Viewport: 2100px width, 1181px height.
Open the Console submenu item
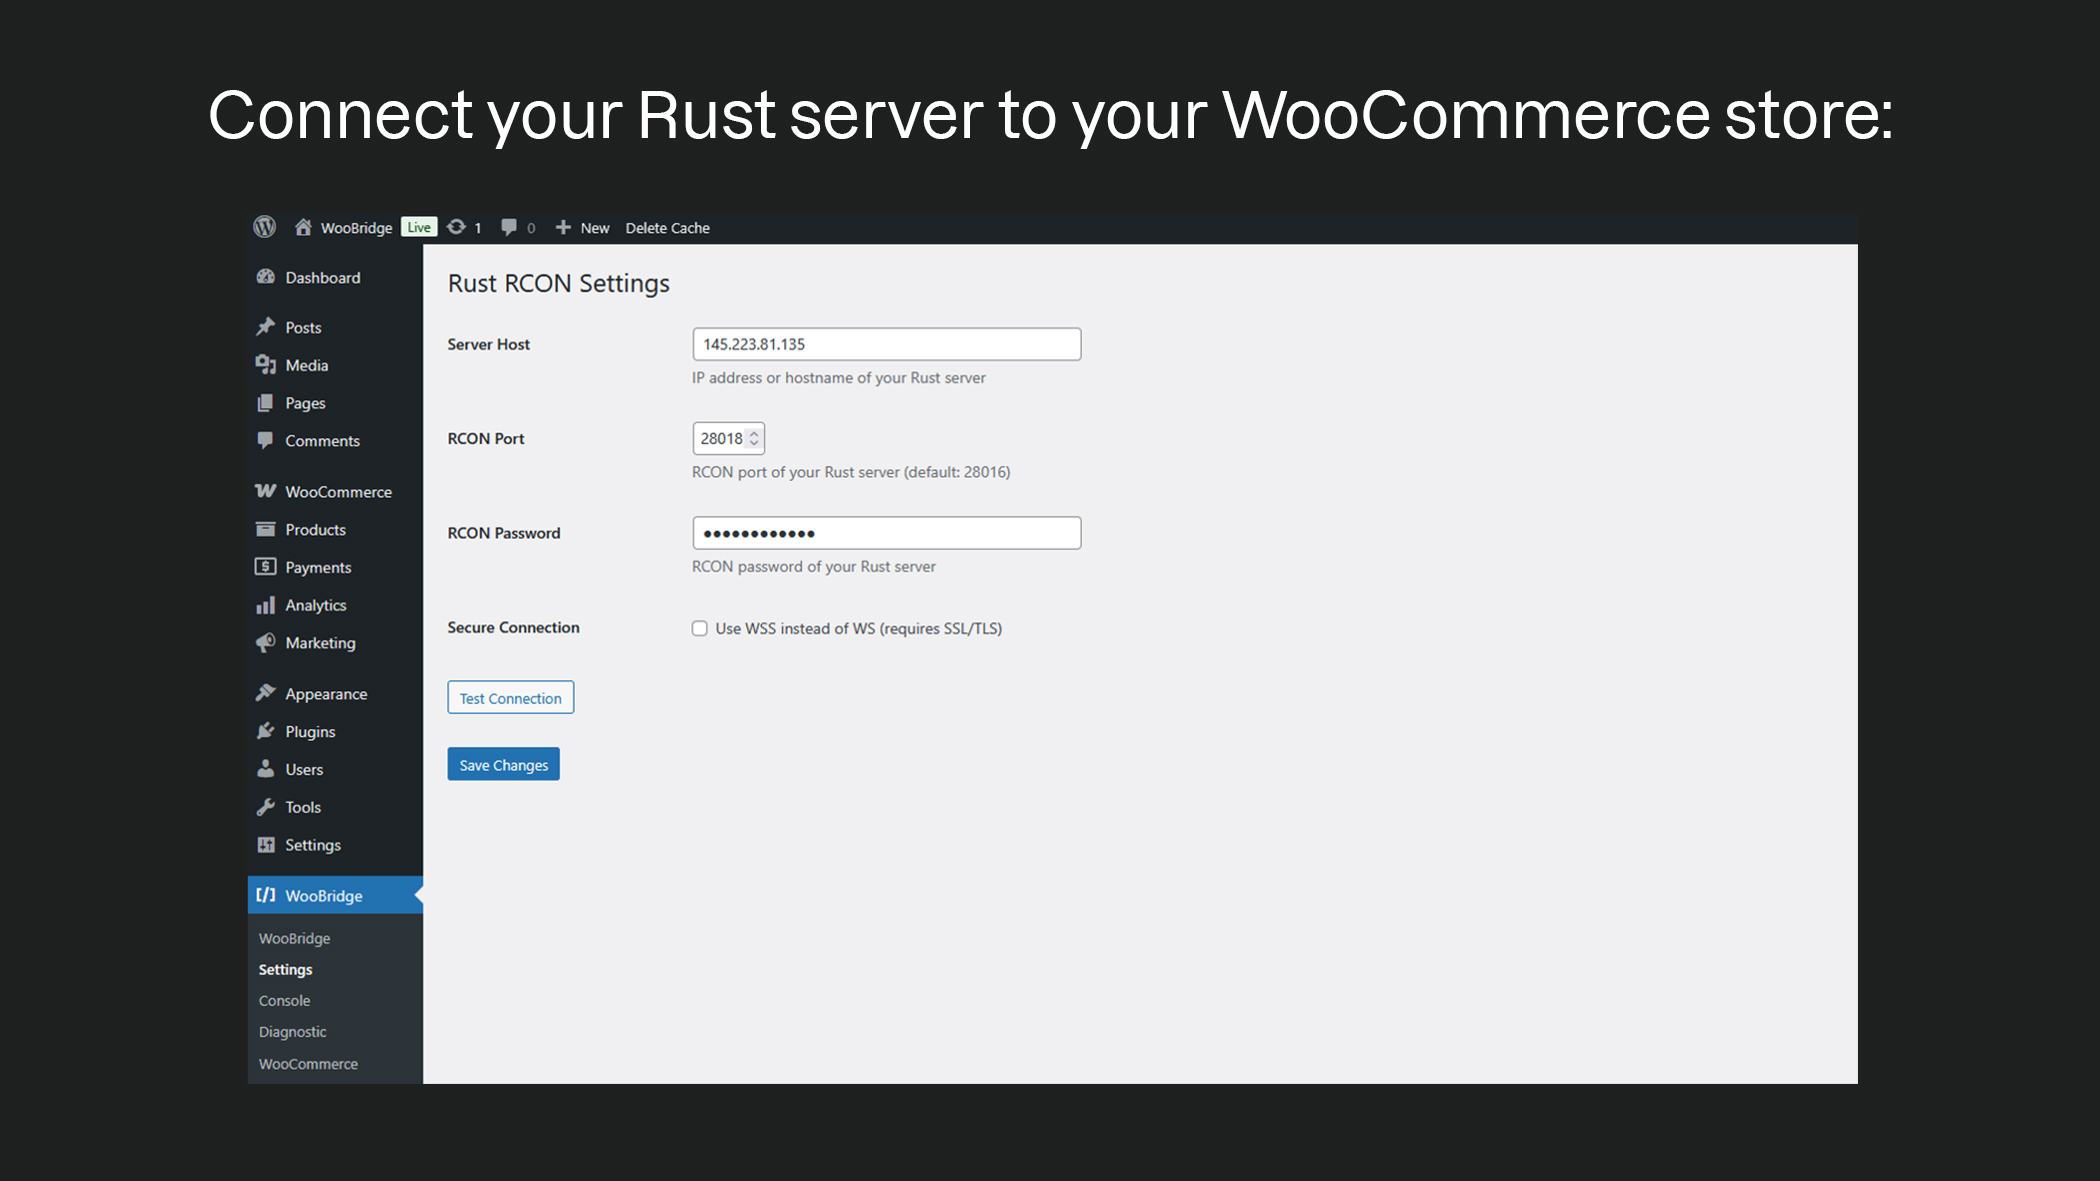[284, 1000]
